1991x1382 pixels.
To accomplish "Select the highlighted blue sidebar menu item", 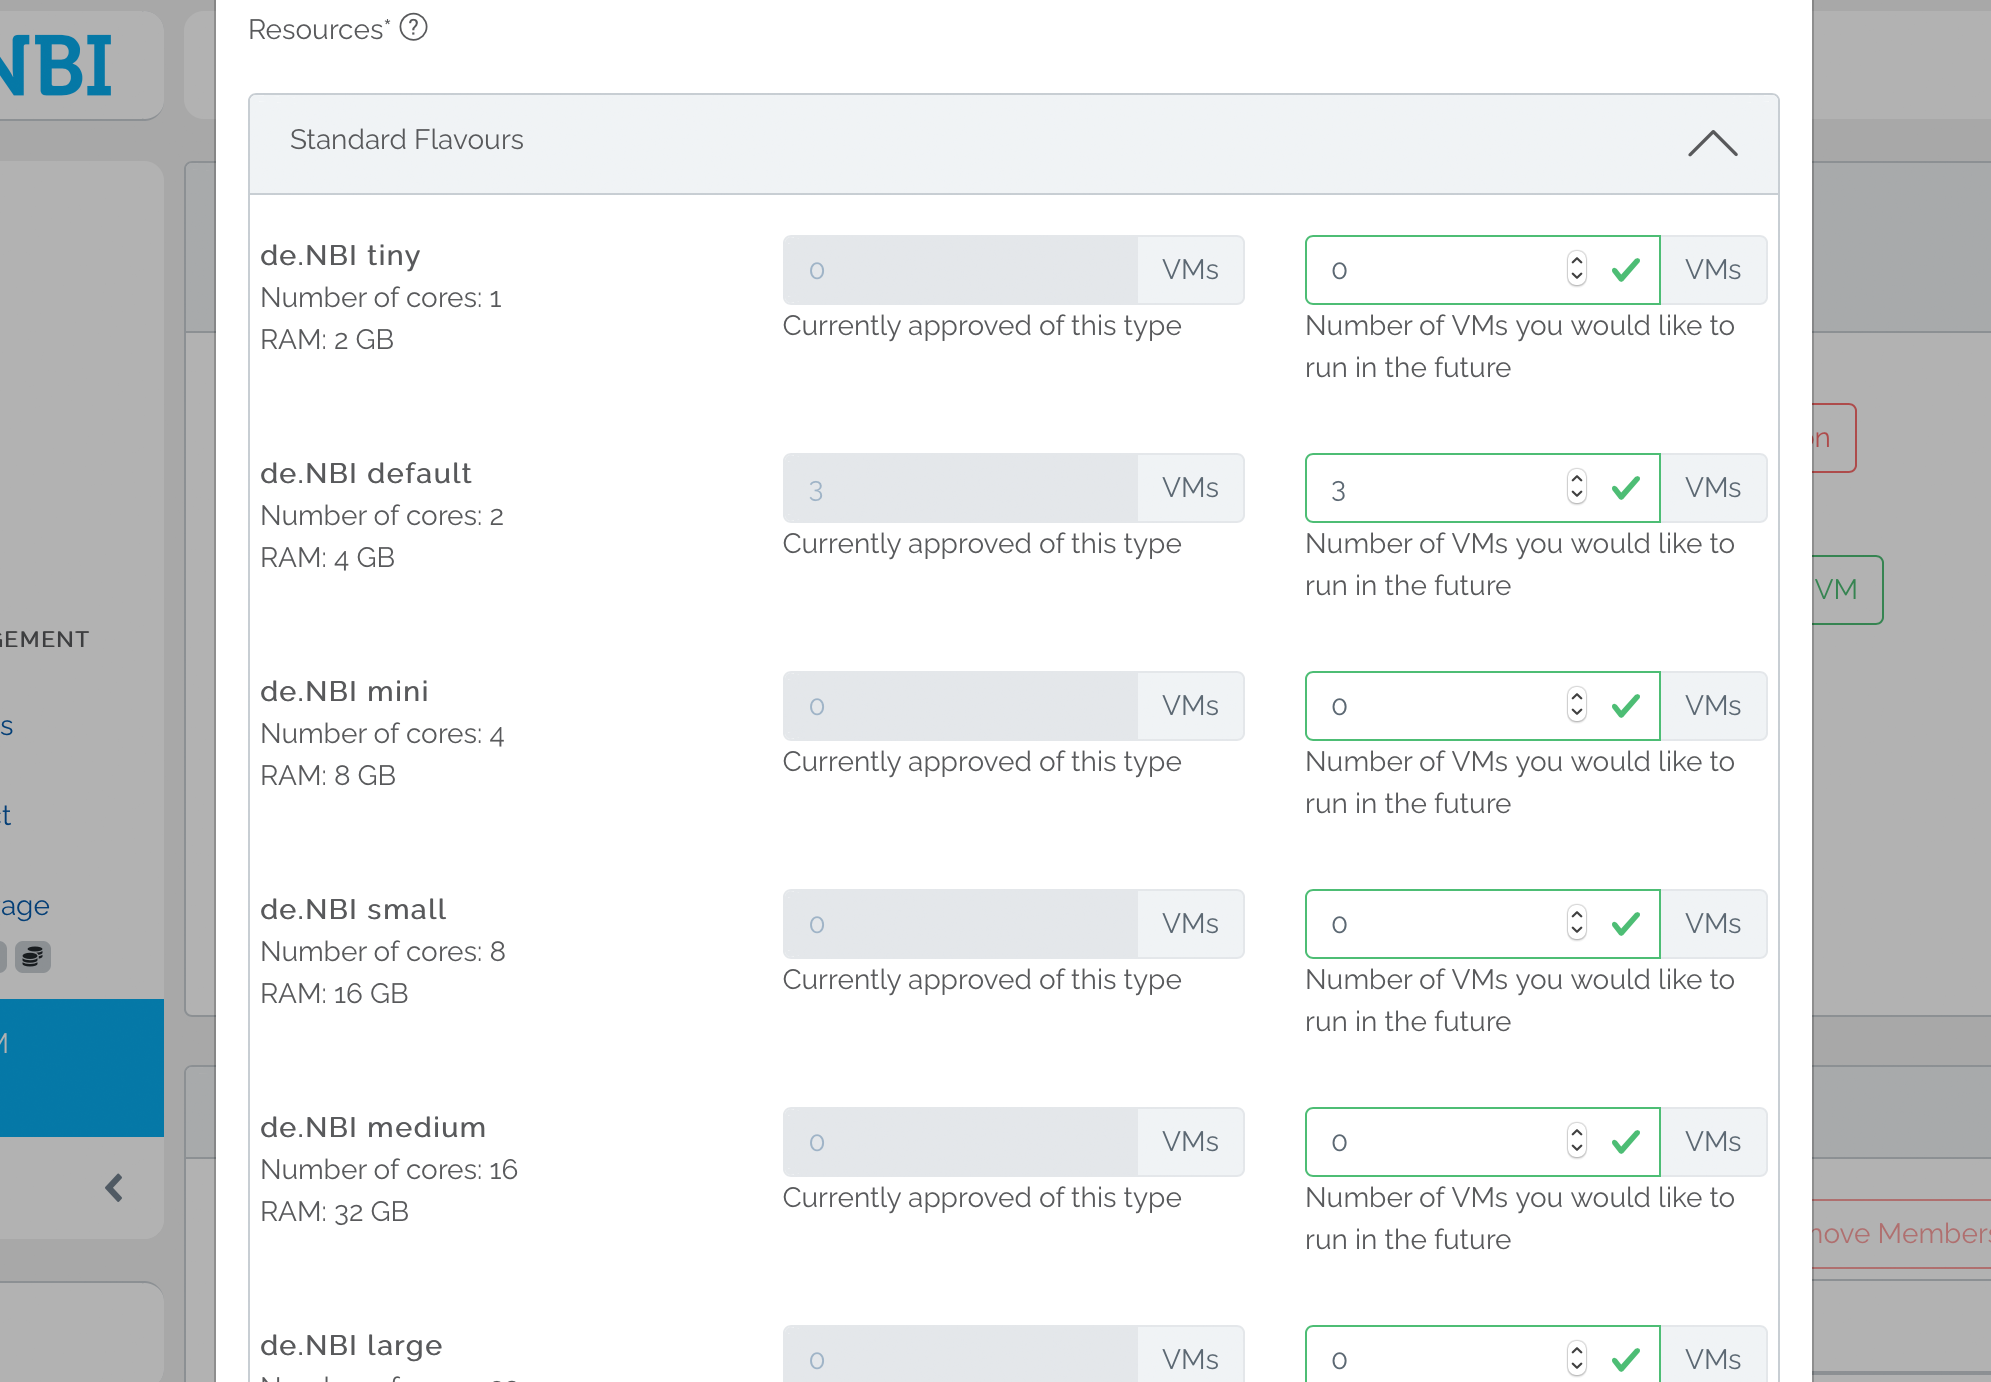I will pyautogui.click(x=82, y=1067).
